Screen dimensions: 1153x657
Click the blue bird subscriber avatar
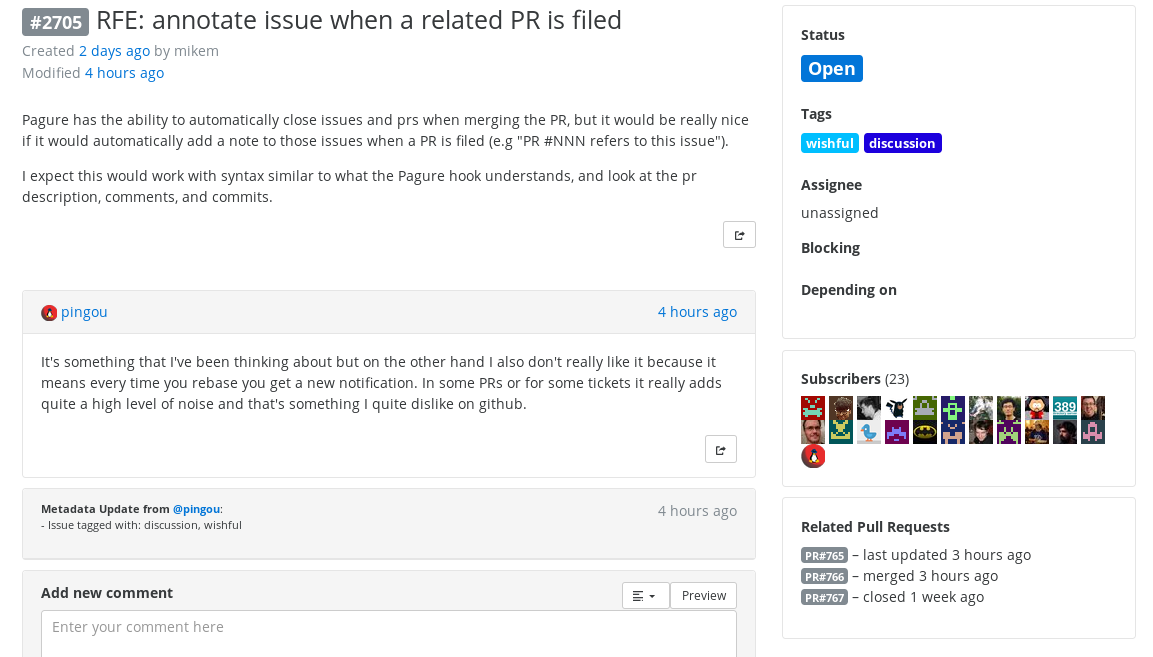(x=868, y=432)
